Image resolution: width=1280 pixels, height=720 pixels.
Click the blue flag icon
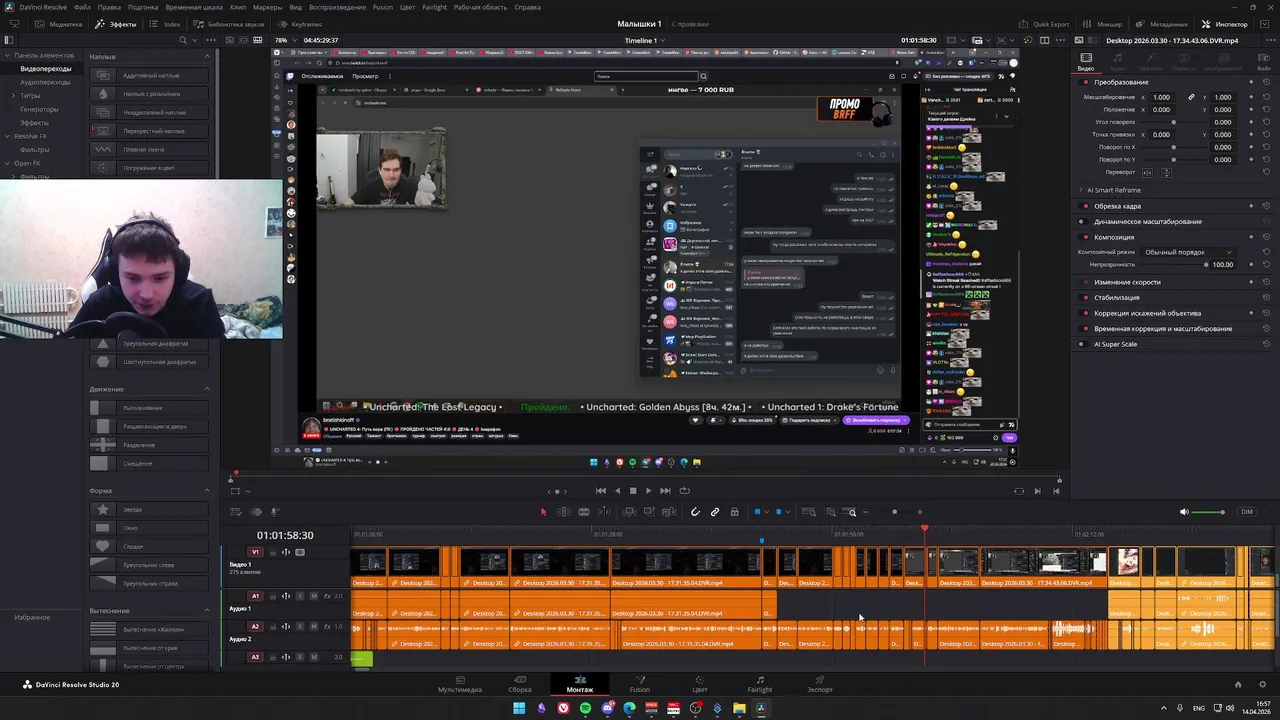click(x=757, y=512)
